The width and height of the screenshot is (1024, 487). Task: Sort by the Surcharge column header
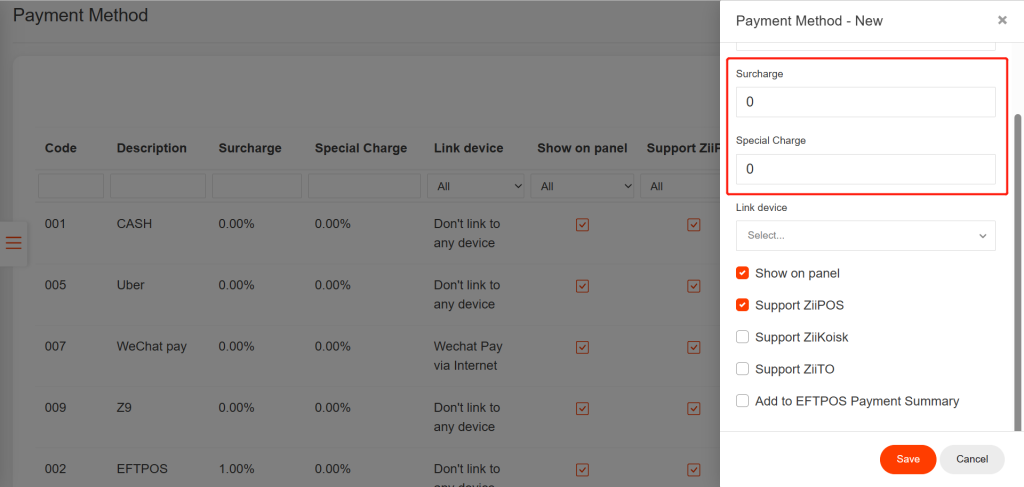tap(250, 148)
